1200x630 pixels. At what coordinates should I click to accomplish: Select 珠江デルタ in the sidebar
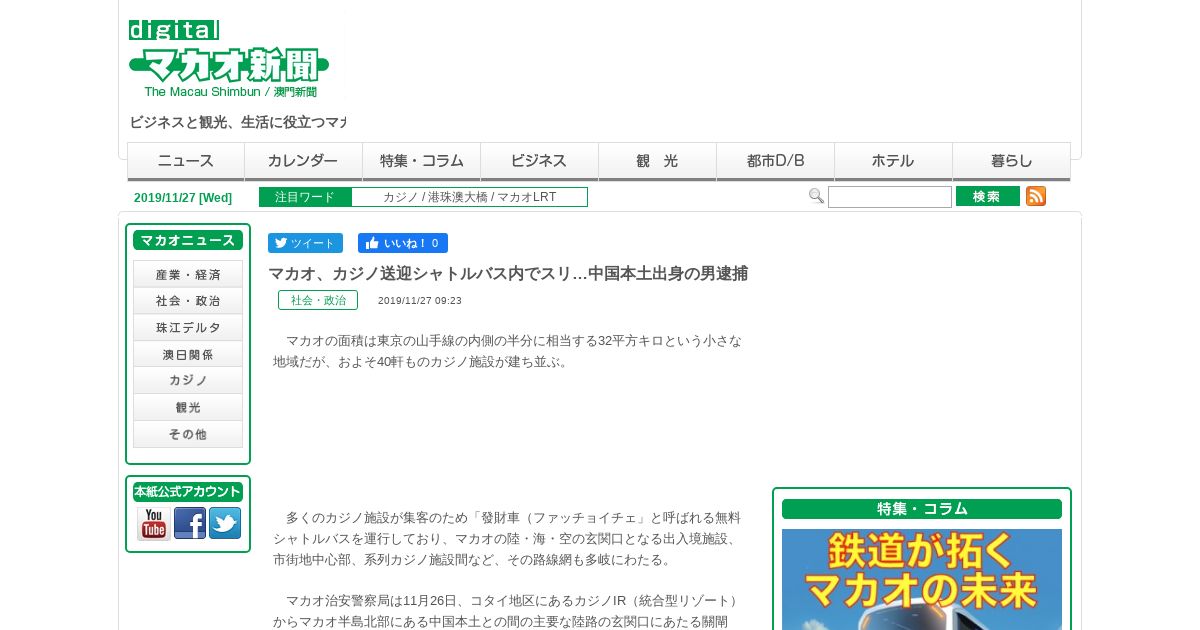[188, 327]
